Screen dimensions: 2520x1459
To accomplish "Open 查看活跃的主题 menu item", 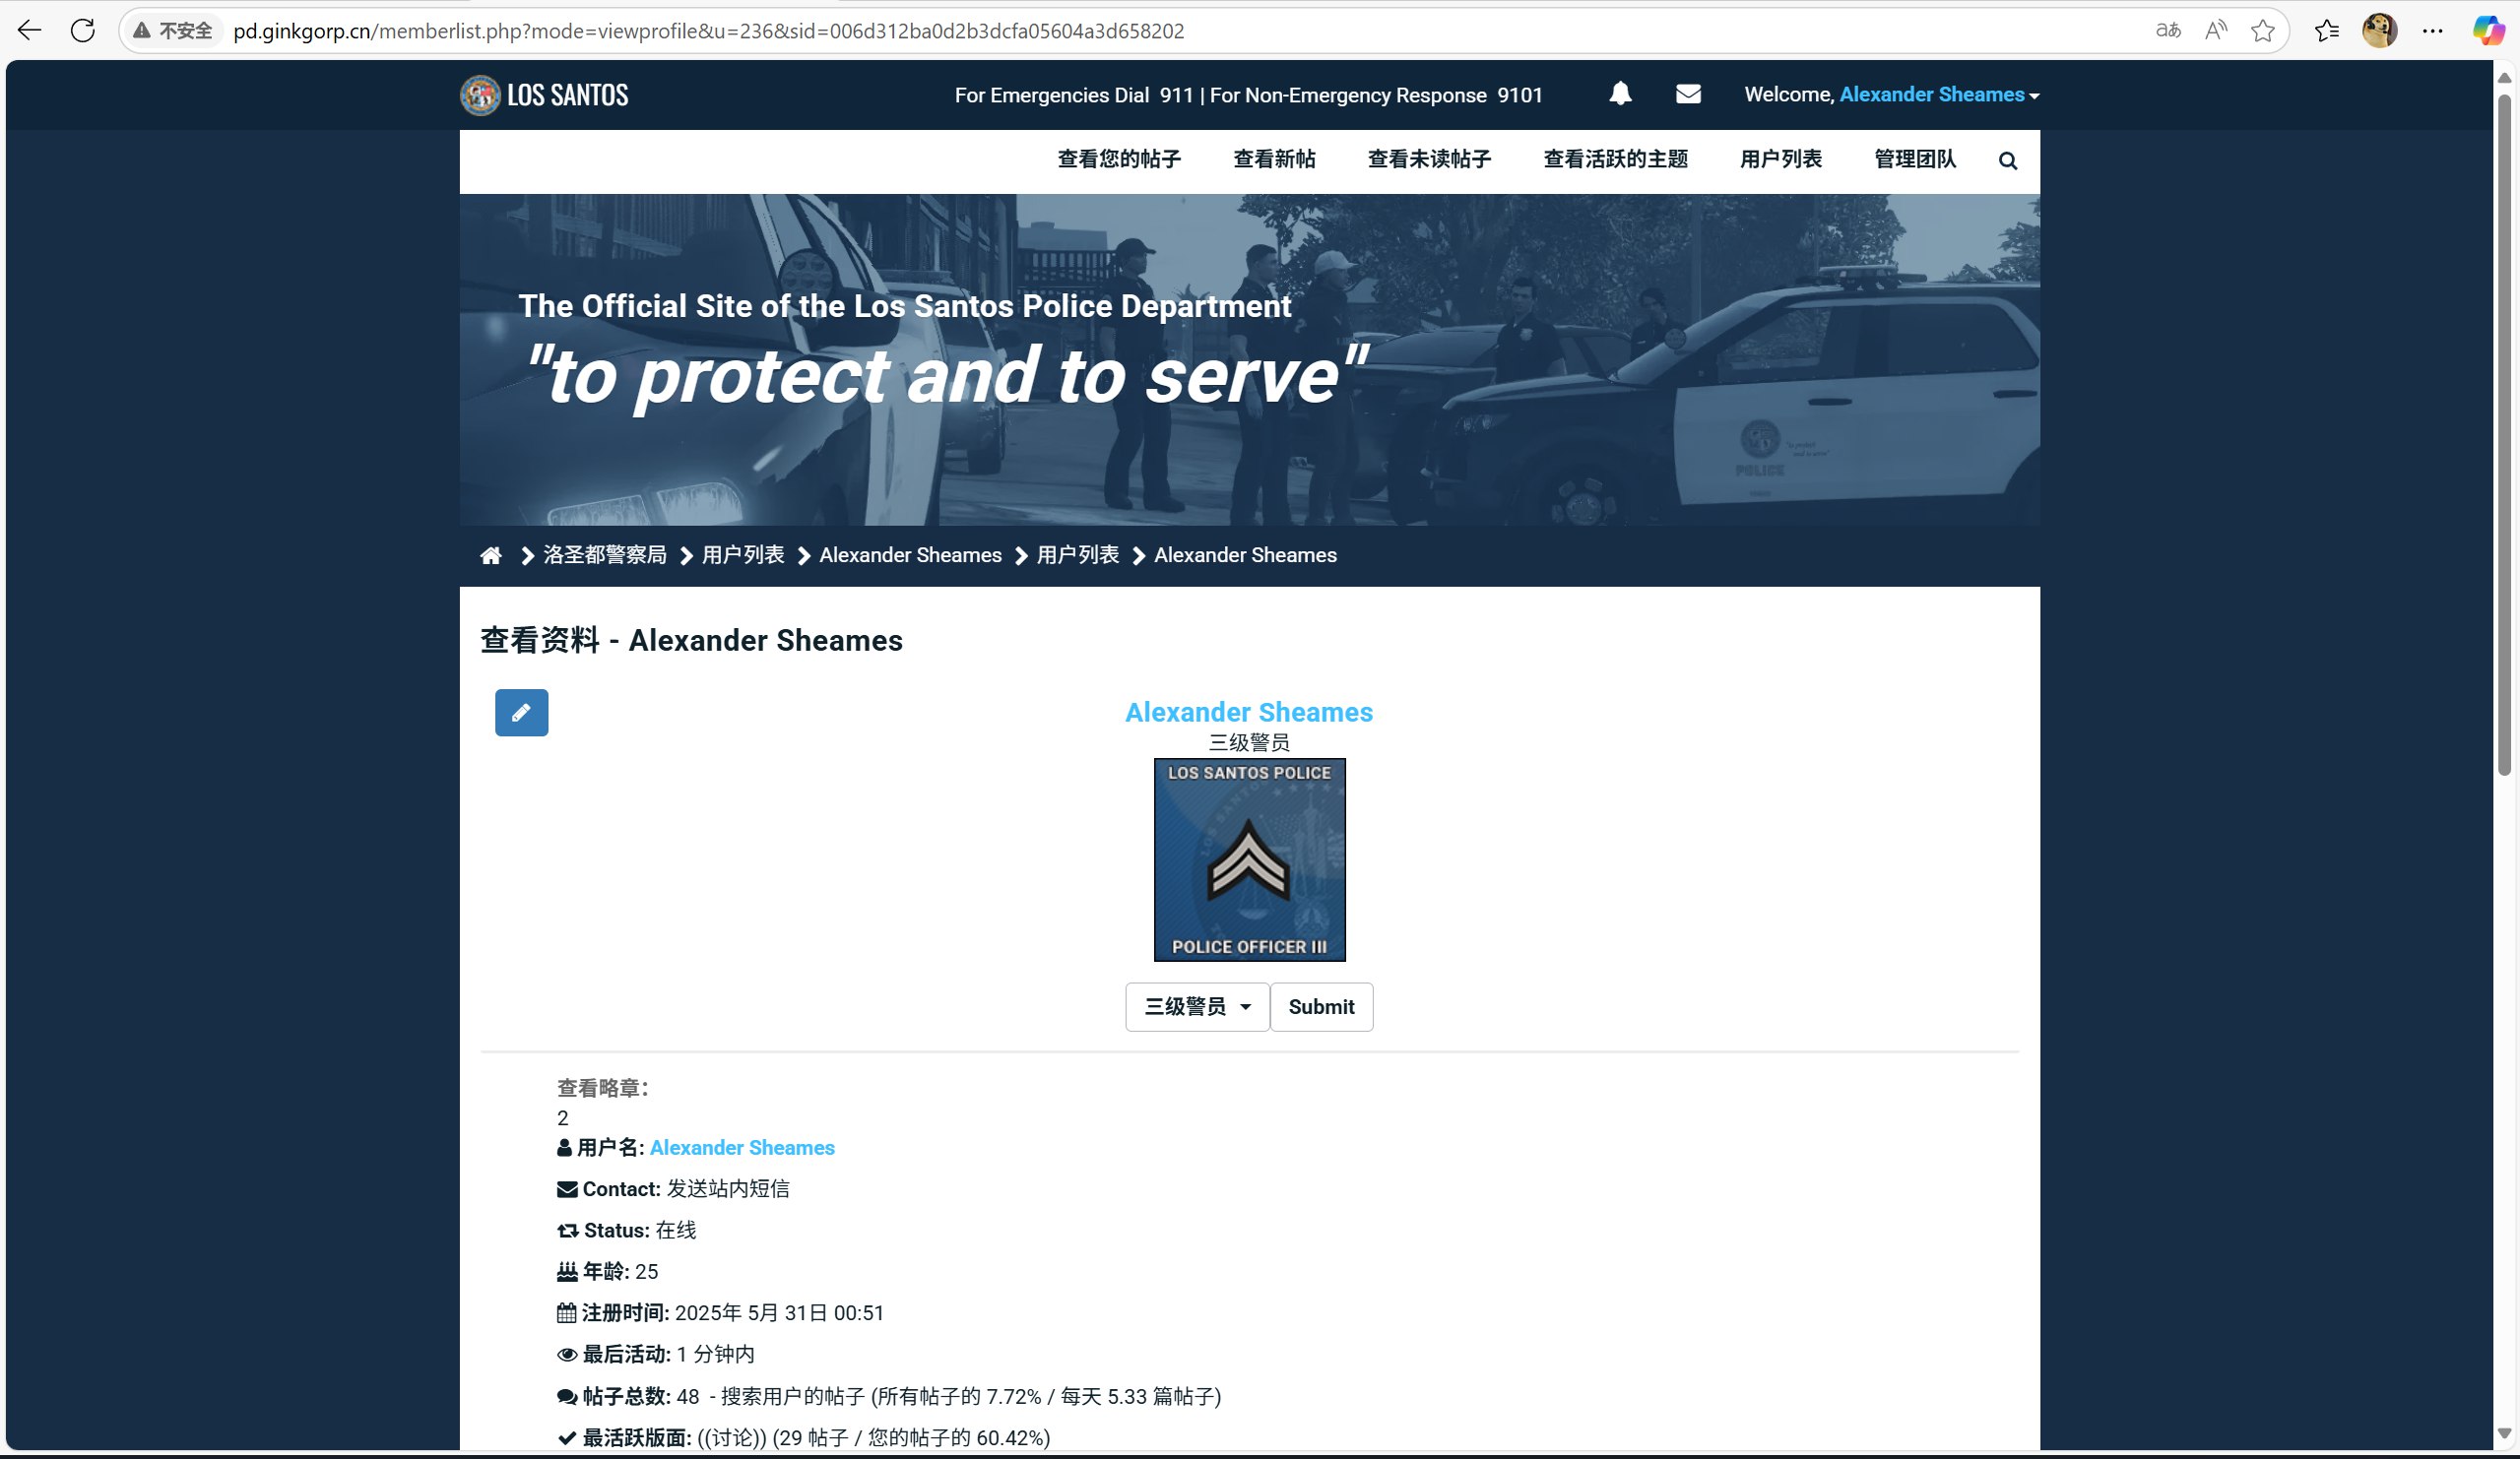I will pyautogui.click(x=1615, y=159).
